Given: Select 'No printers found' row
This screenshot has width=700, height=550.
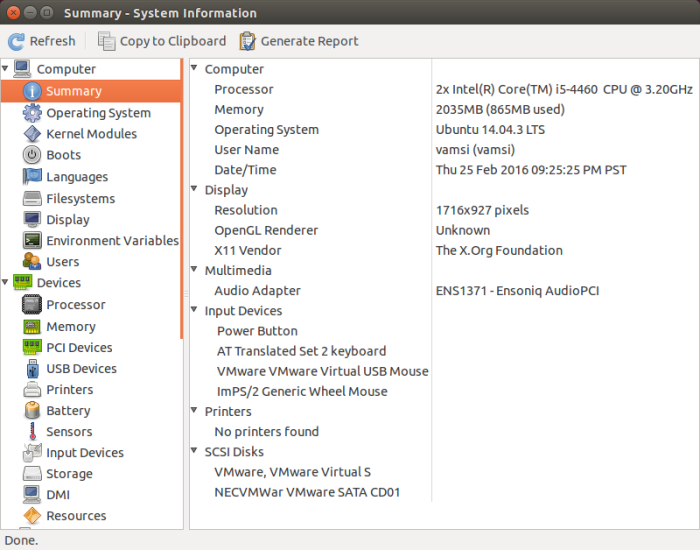Looking at the screenshot, I should 267,432.
